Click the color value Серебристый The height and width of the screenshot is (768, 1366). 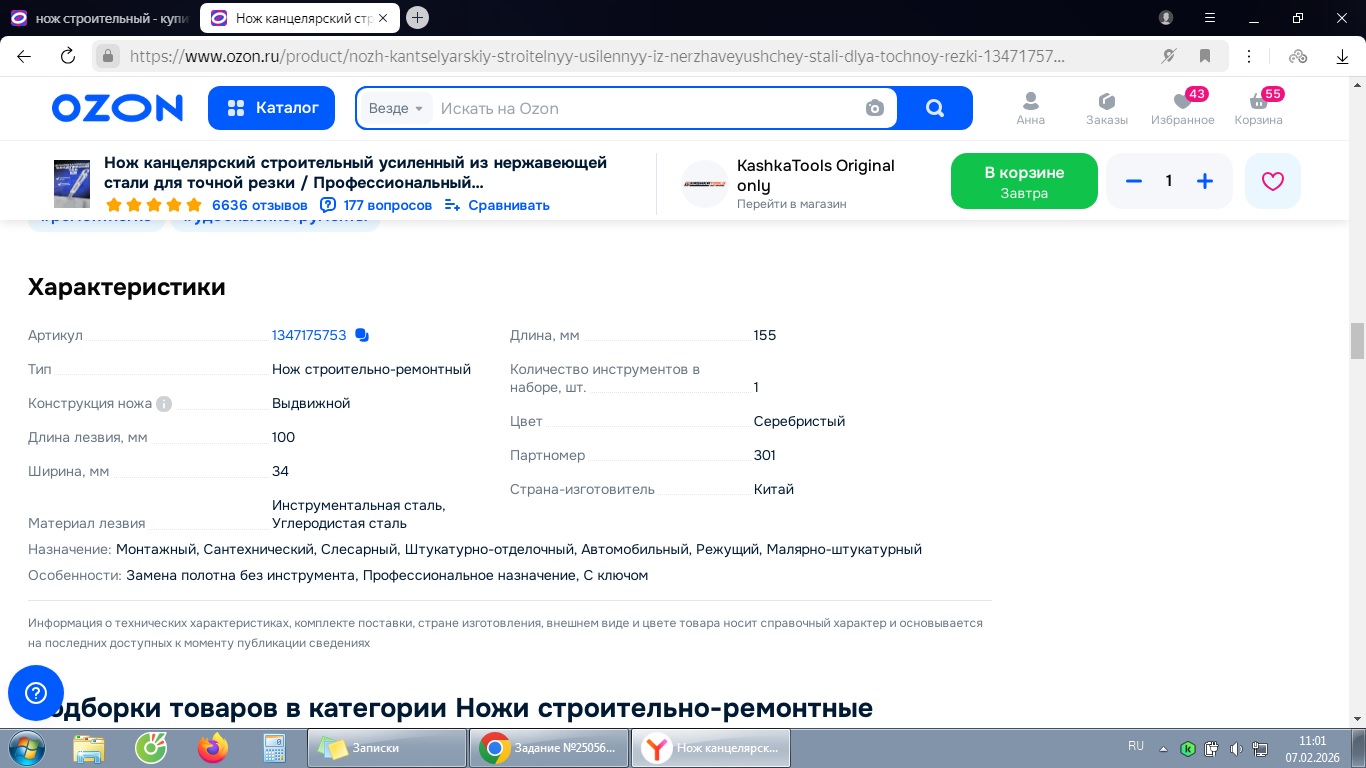click(799, 421)
